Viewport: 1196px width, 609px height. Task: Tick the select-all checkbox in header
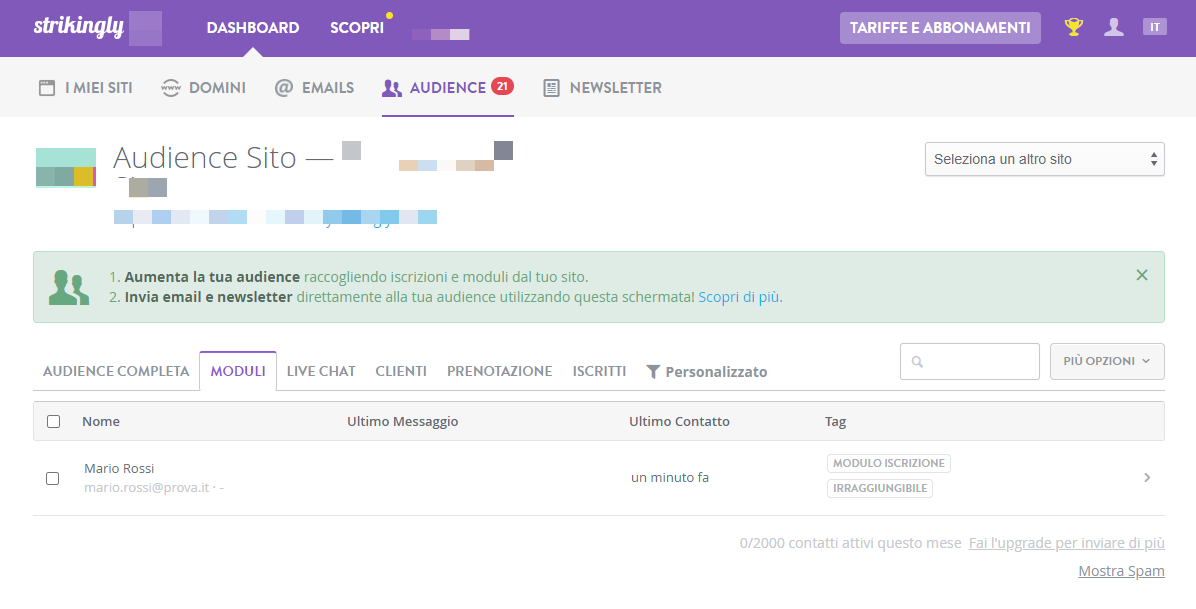pyautogui.click(x=53, y=421)
